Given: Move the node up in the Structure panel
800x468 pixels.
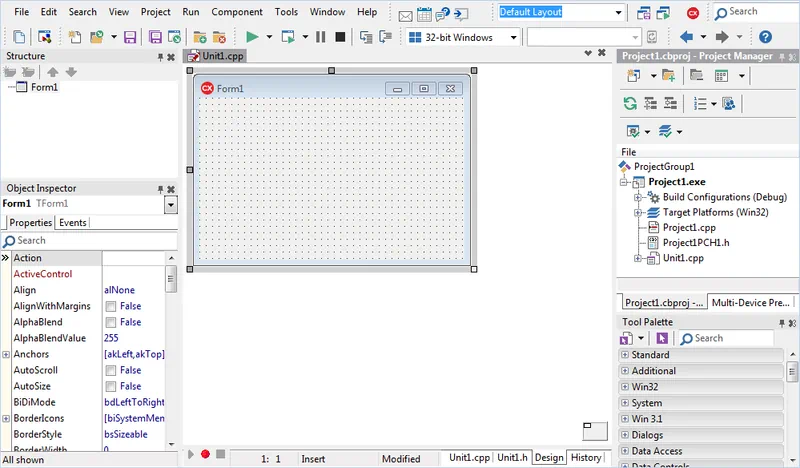Looking at the screenshot, I should (53, 72).
